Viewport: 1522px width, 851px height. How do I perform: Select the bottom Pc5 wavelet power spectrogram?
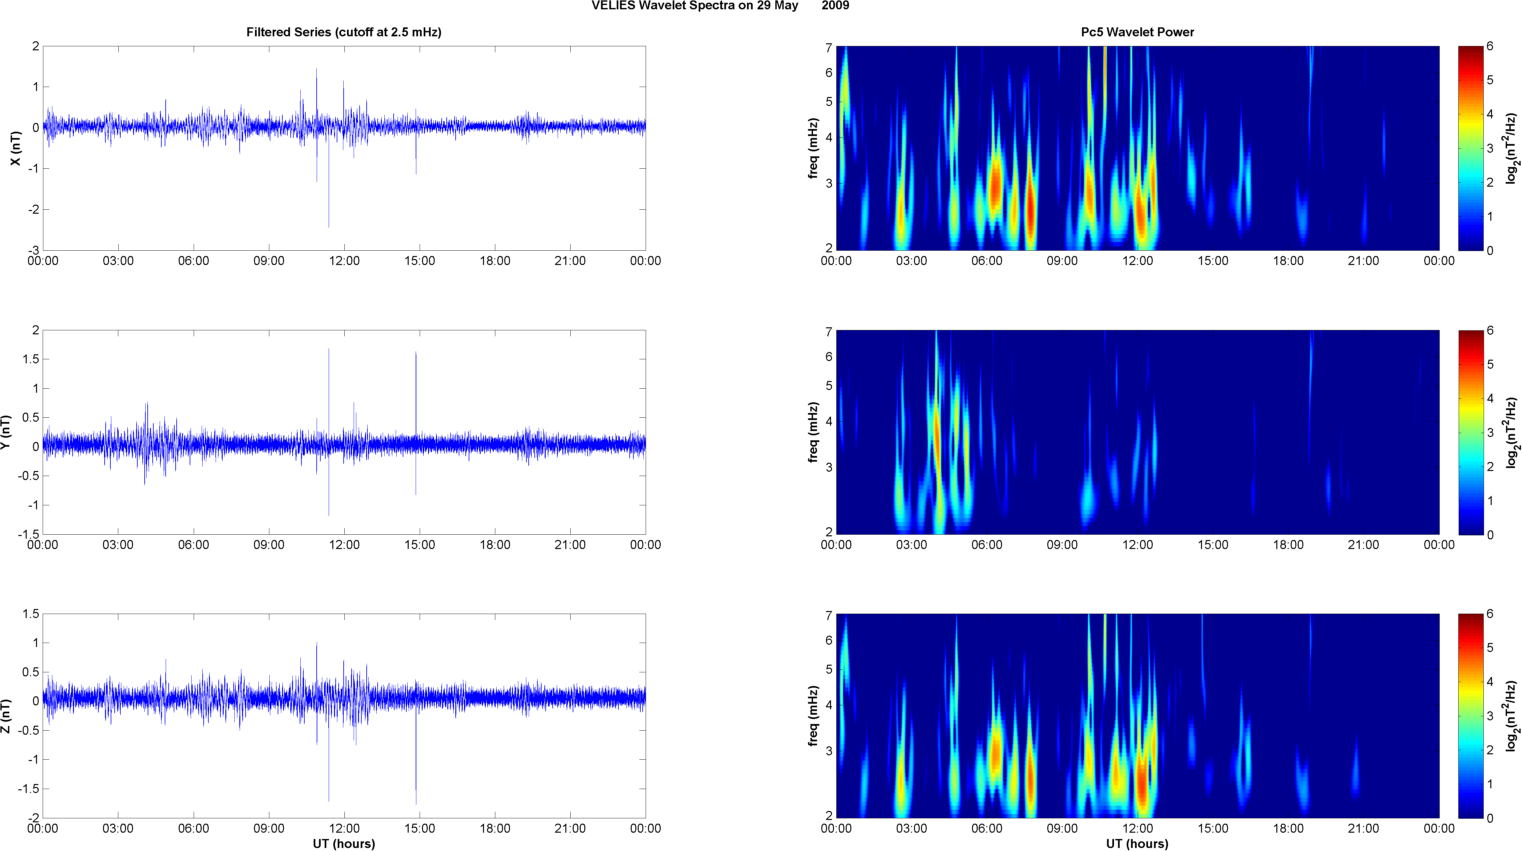coord(1137,716)
